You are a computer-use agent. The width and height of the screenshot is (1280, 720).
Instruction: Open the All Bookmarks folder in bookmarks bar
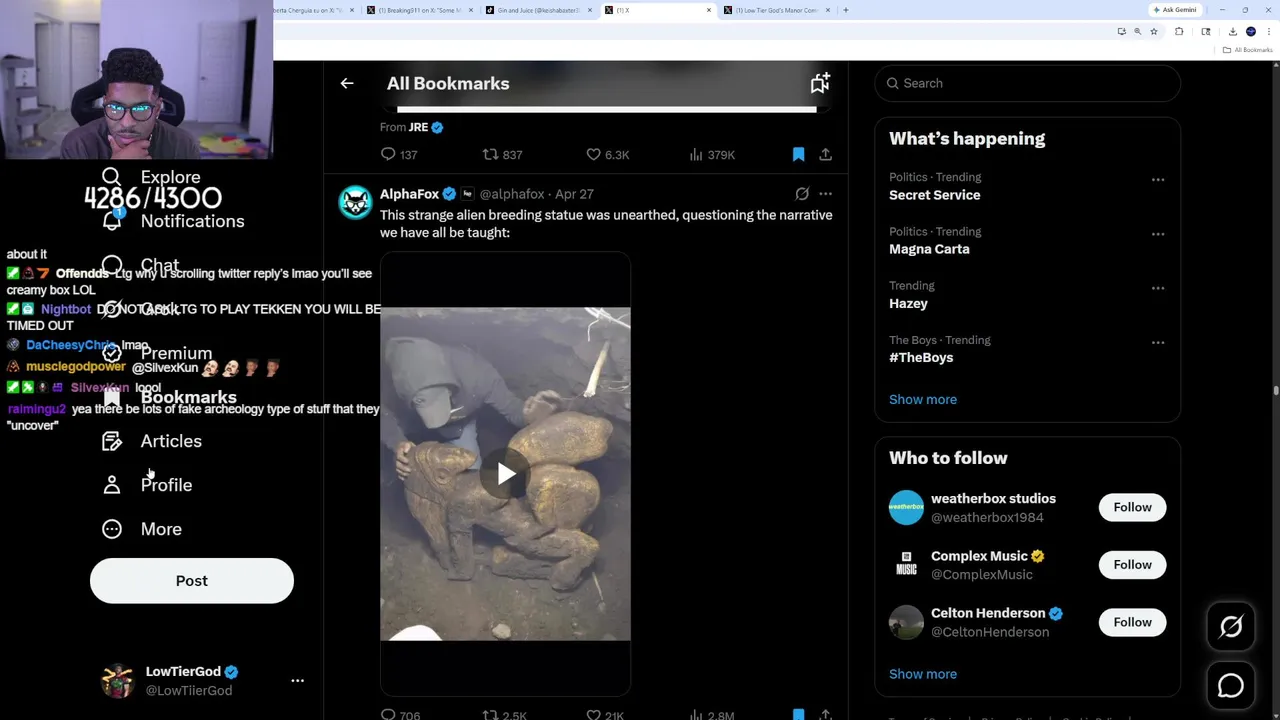click(1248, 50)
